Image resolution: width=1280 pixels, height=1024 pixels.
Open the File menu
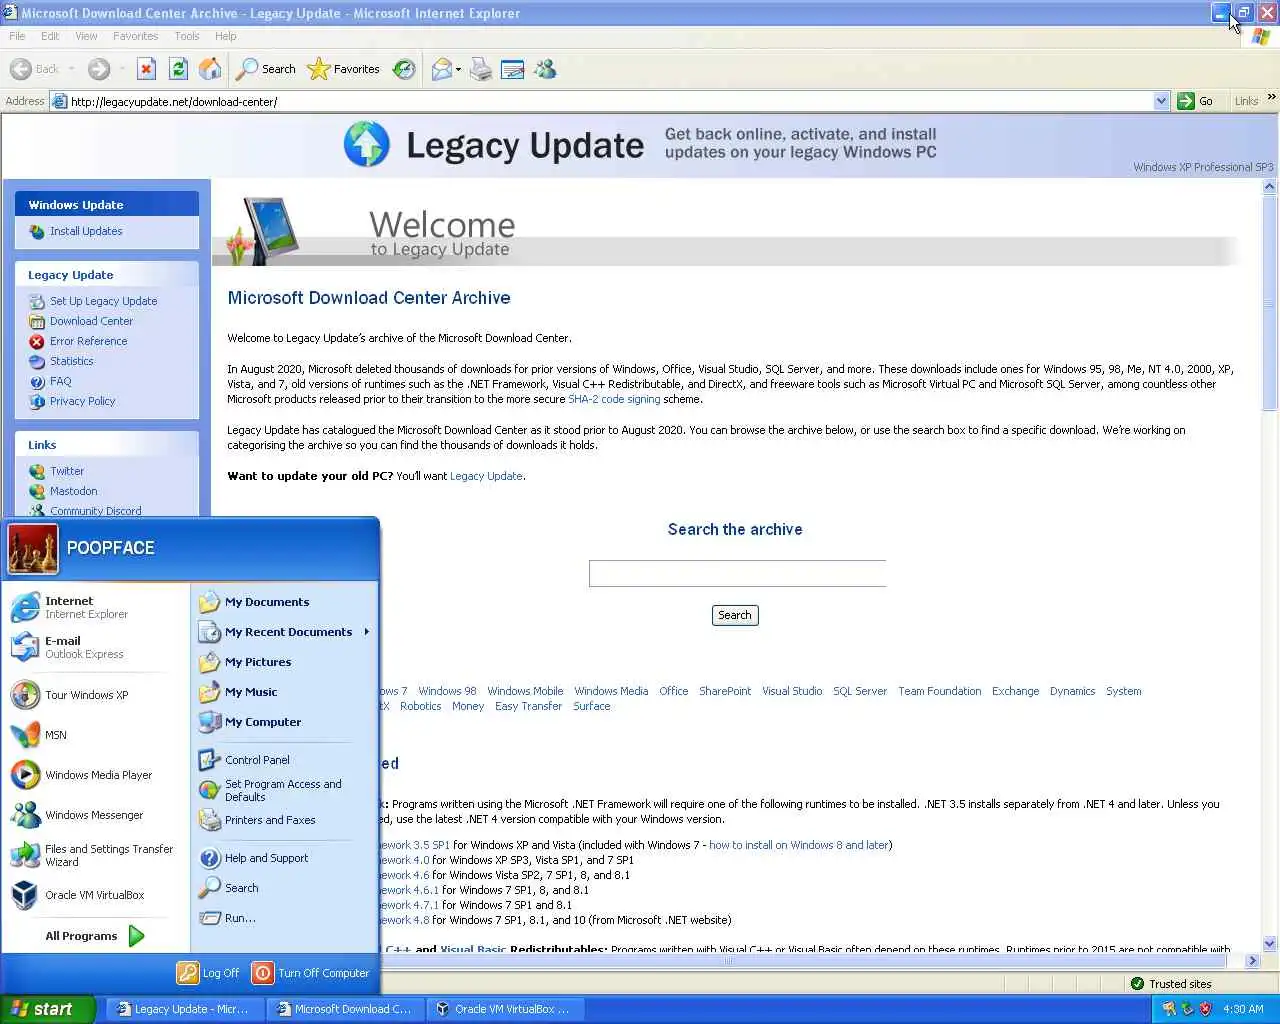pyautogui.click(x=17, y=36)
